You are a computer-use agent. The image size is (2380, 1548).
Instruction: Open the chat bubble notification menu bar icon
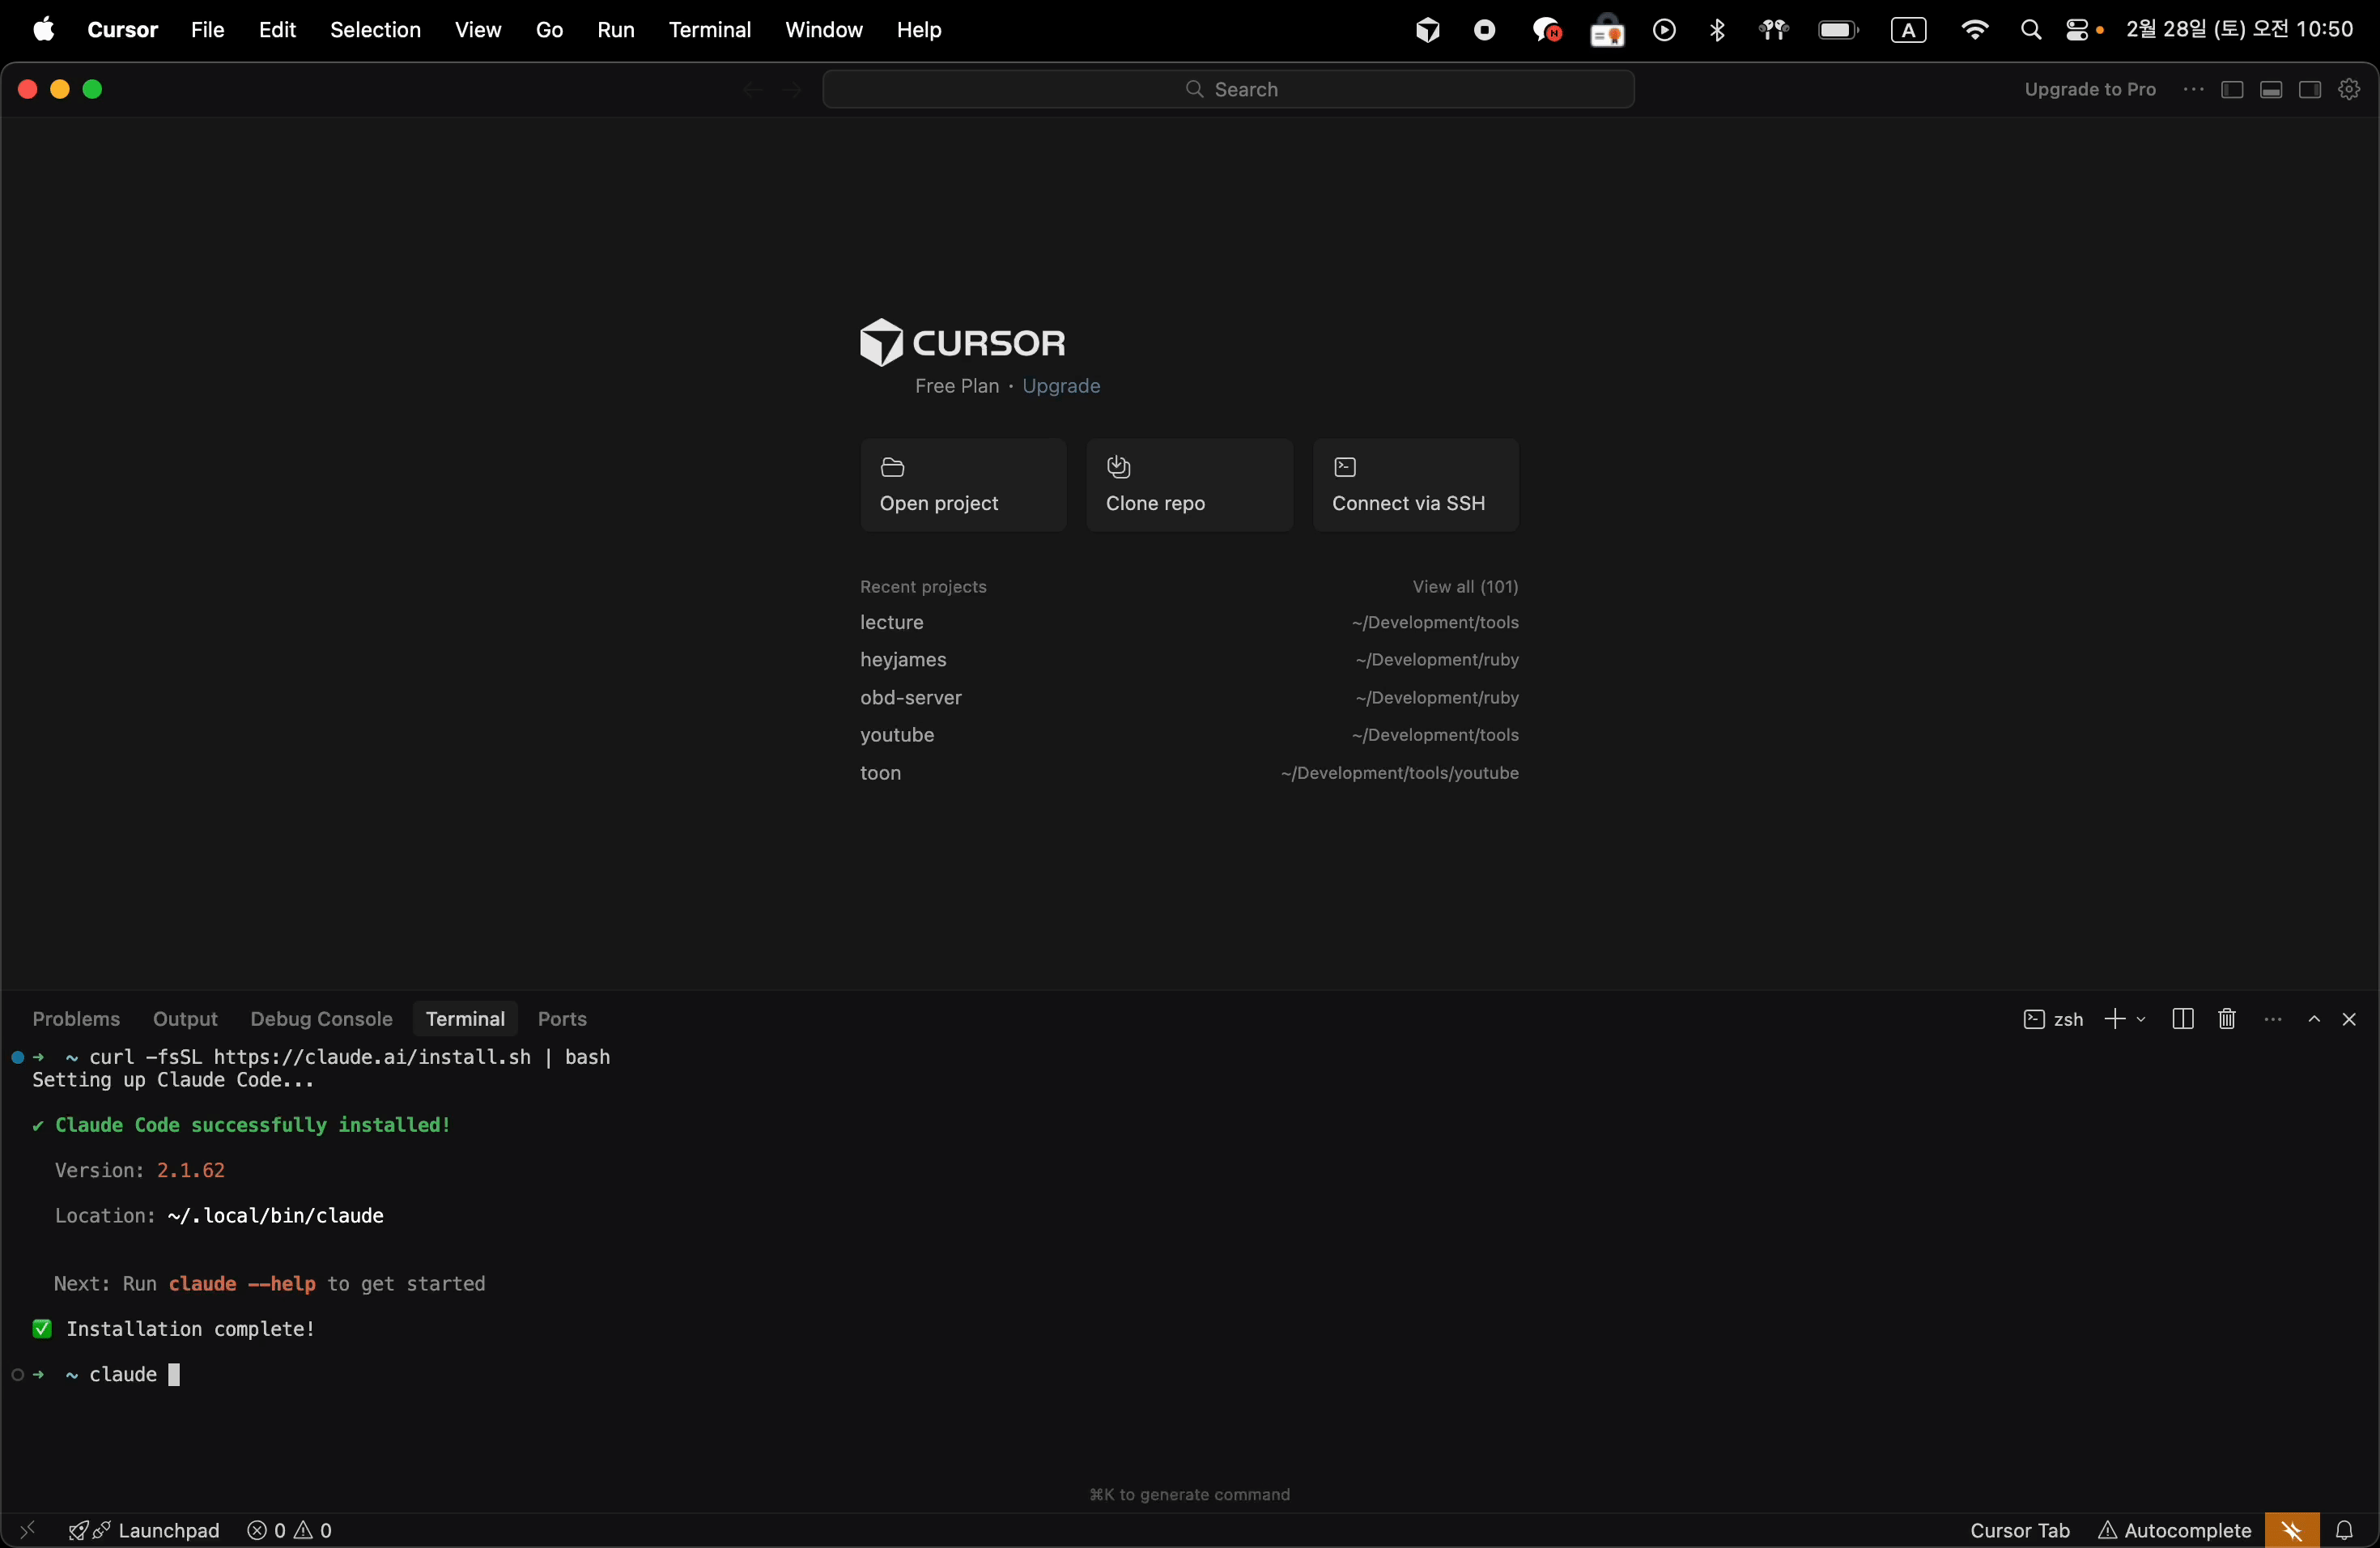tap(1547, 31)
